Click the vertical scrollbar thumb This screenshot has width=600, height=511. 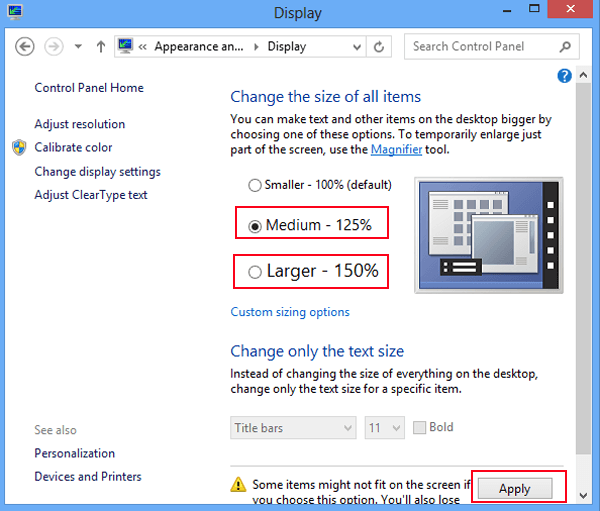click(x=583, y=269)
